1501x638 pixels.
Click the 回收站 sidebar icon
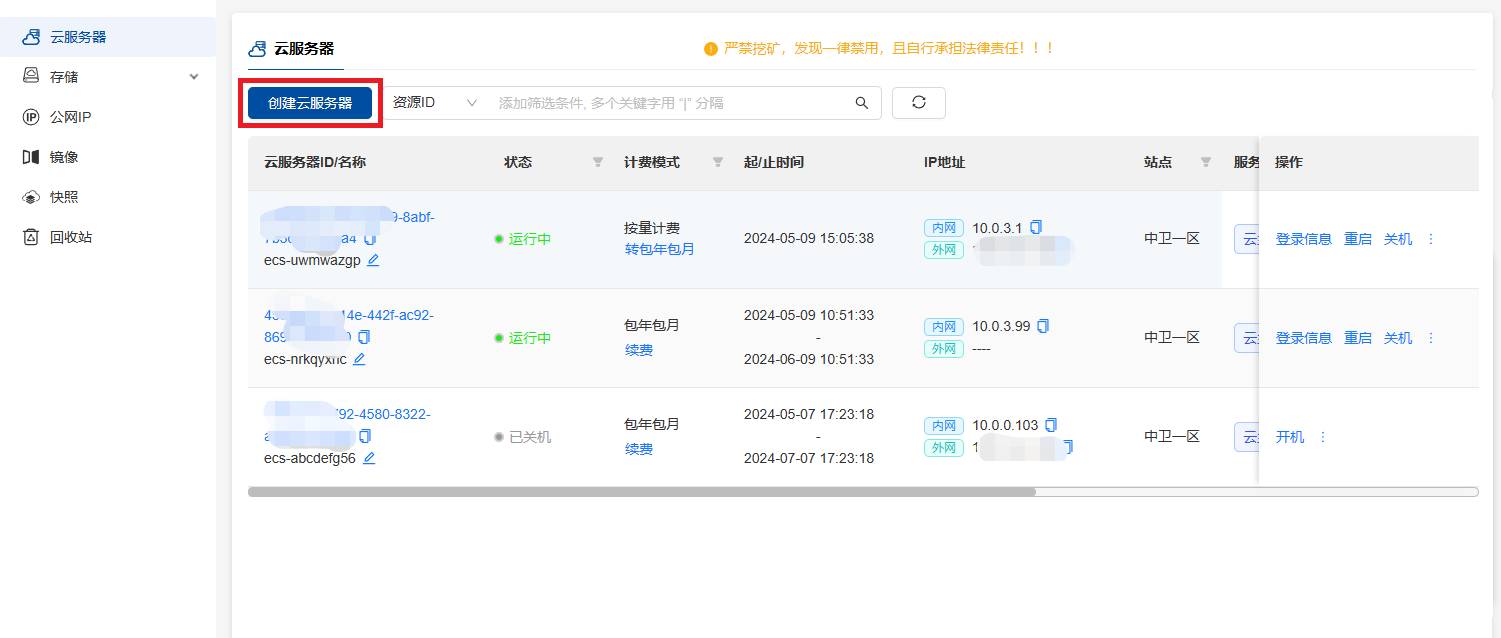31,237
